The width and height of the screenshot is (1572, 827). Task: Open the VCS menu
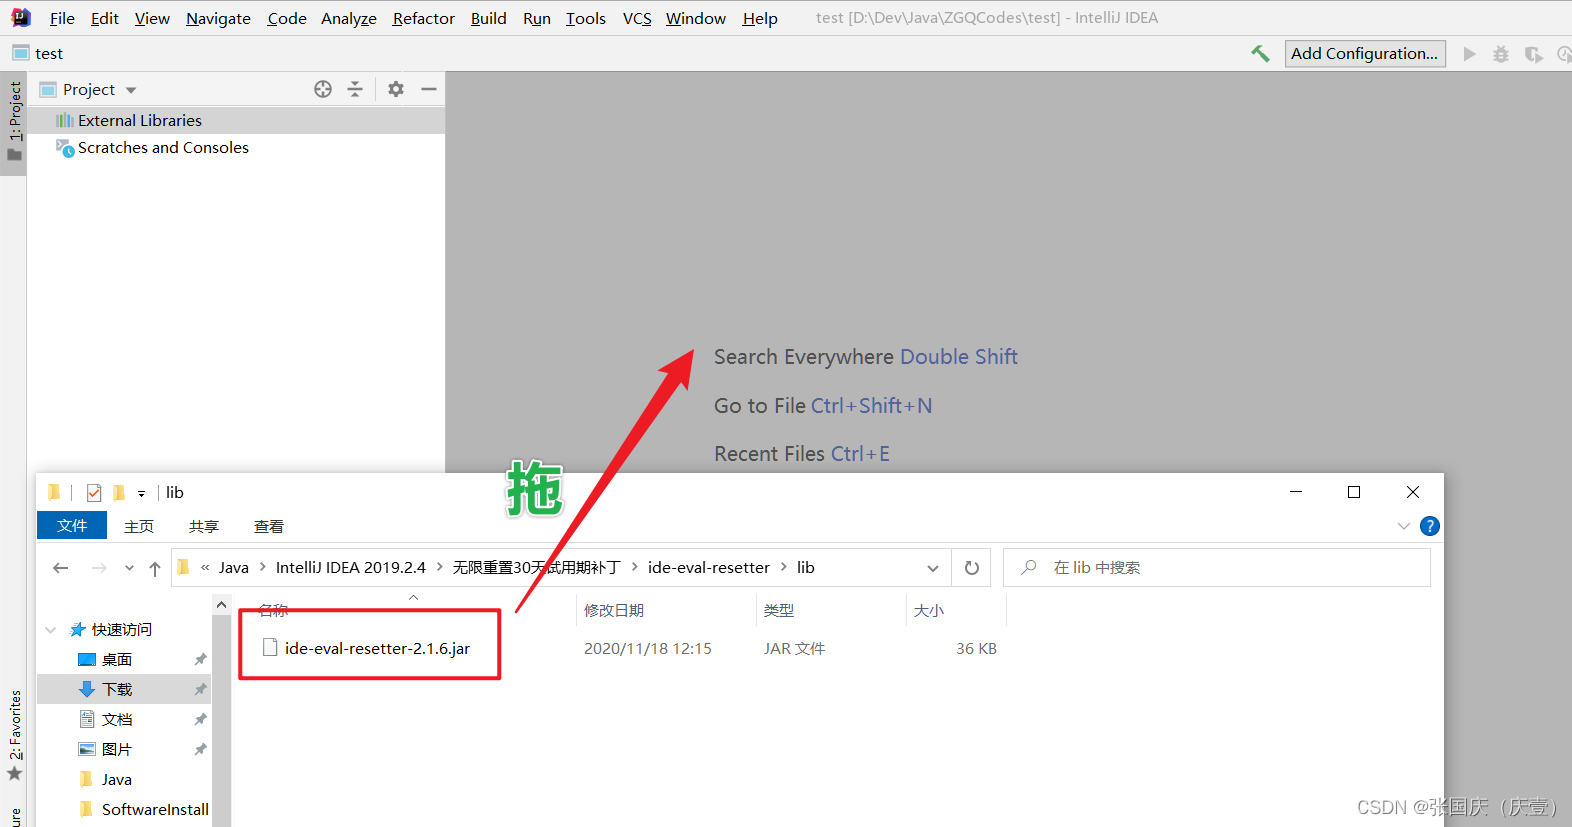[x=637, y=18]
